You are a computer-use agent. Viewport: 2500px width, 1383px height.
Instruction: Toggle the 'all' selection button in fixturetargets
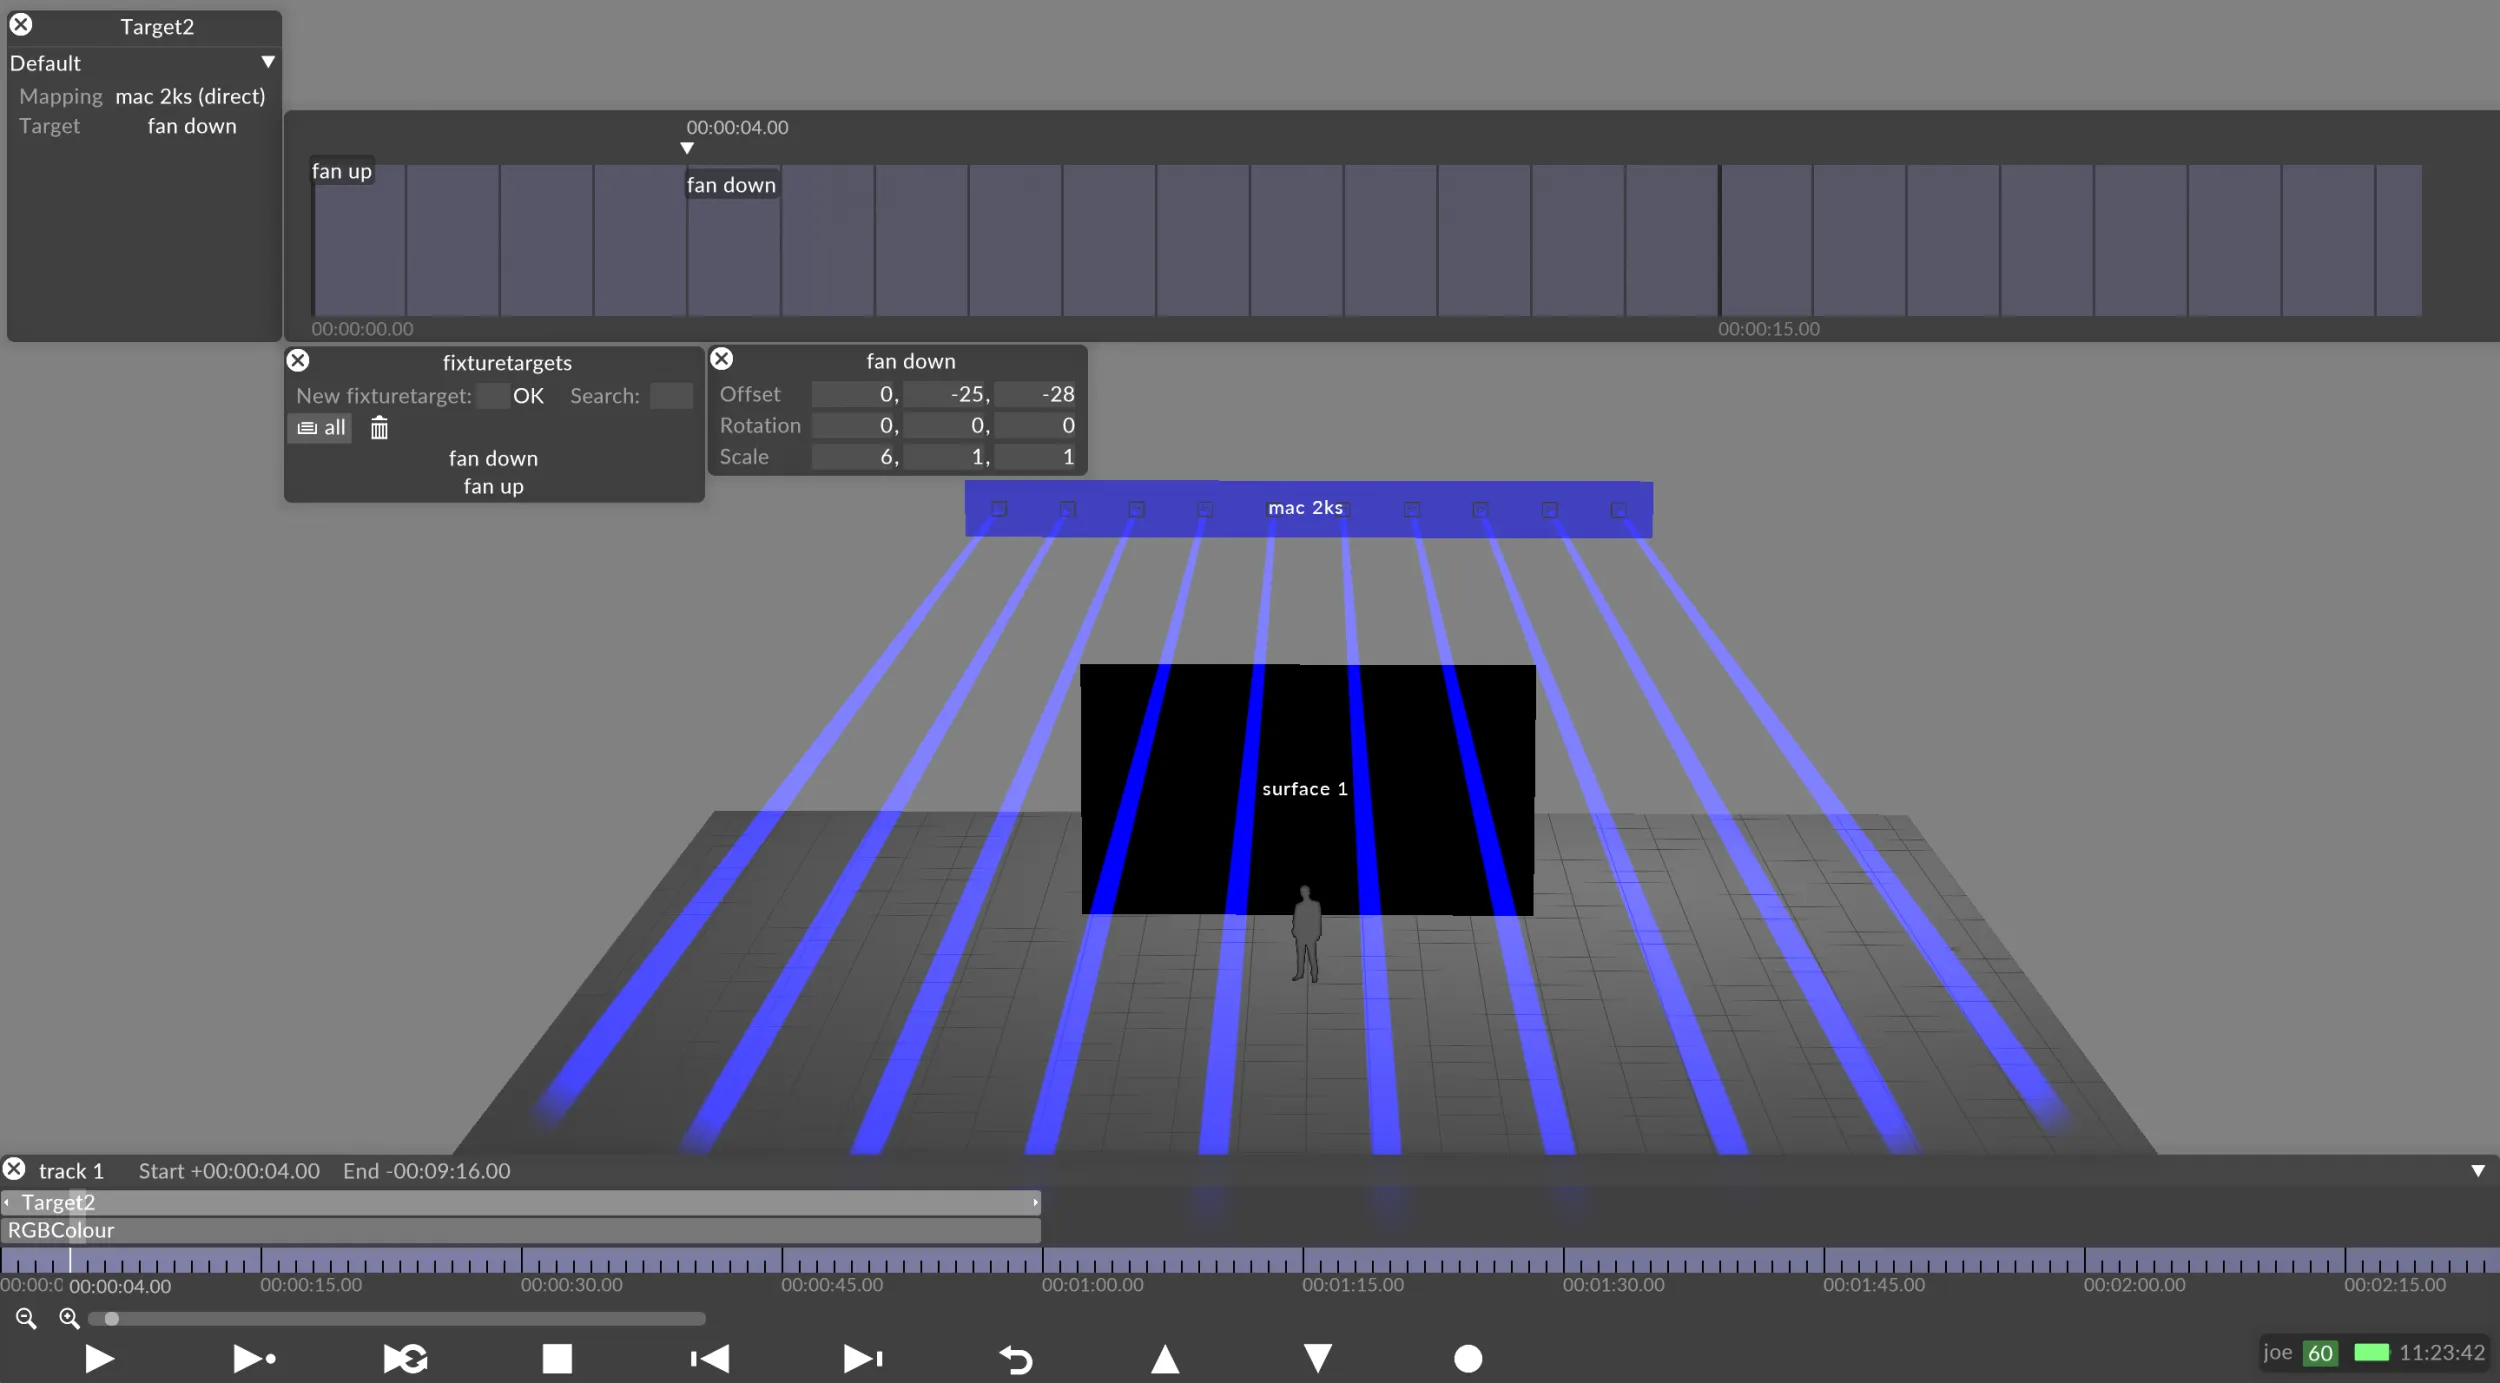[x=320, y=428]
